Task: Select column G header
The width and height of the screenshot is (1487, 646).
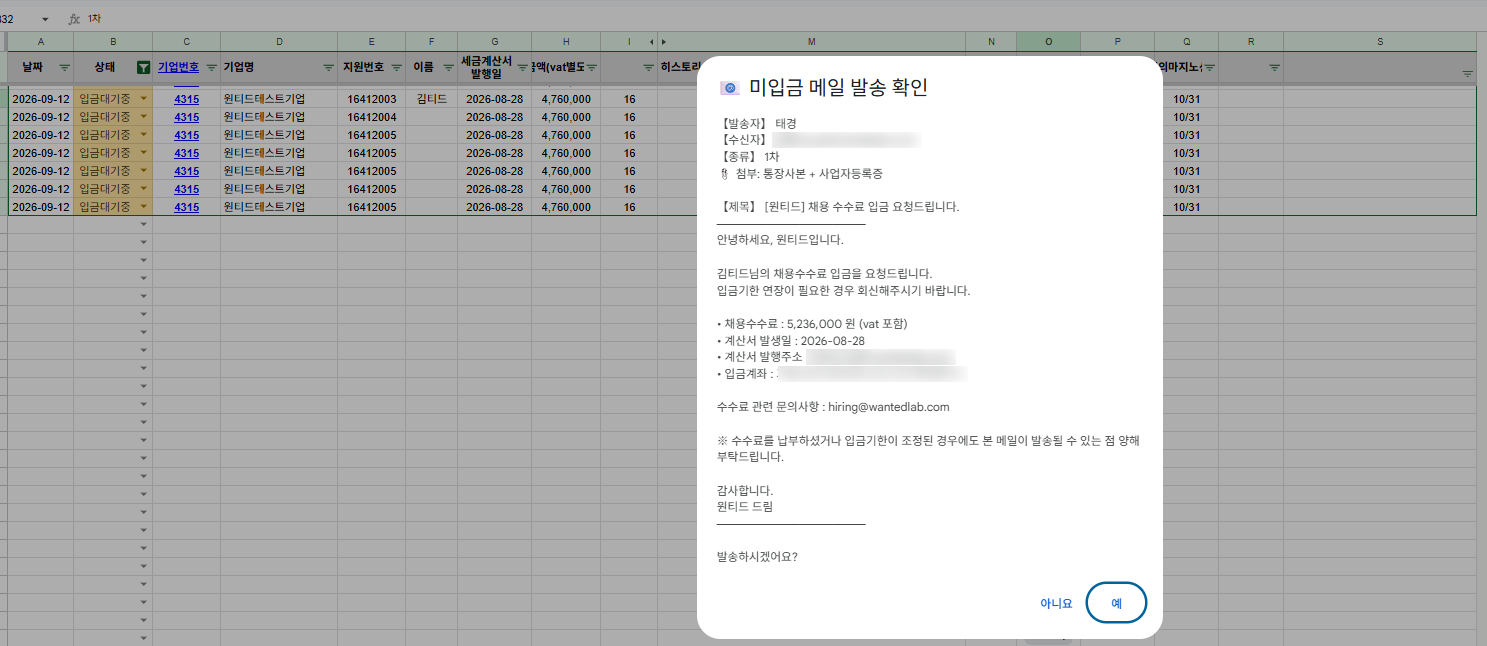Action: point(495,41)
